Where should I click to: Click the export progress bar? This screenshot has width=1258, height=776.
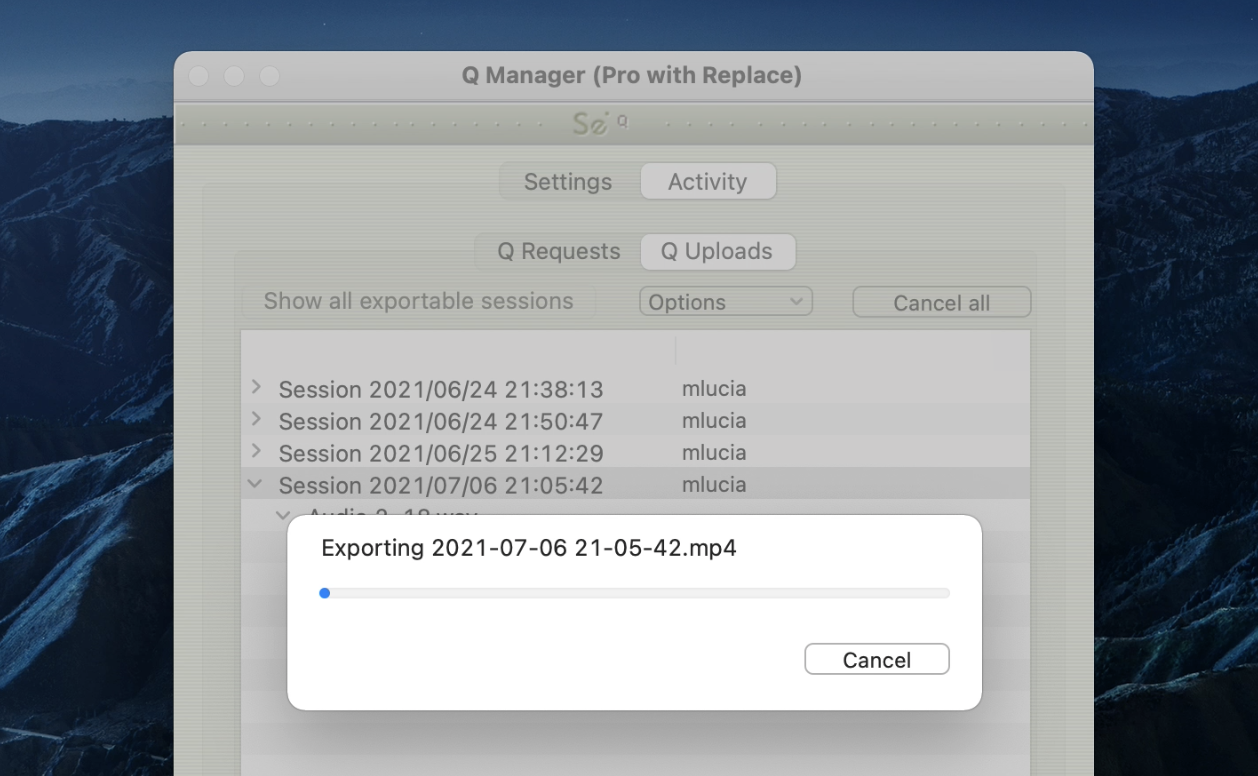(635, 593)
